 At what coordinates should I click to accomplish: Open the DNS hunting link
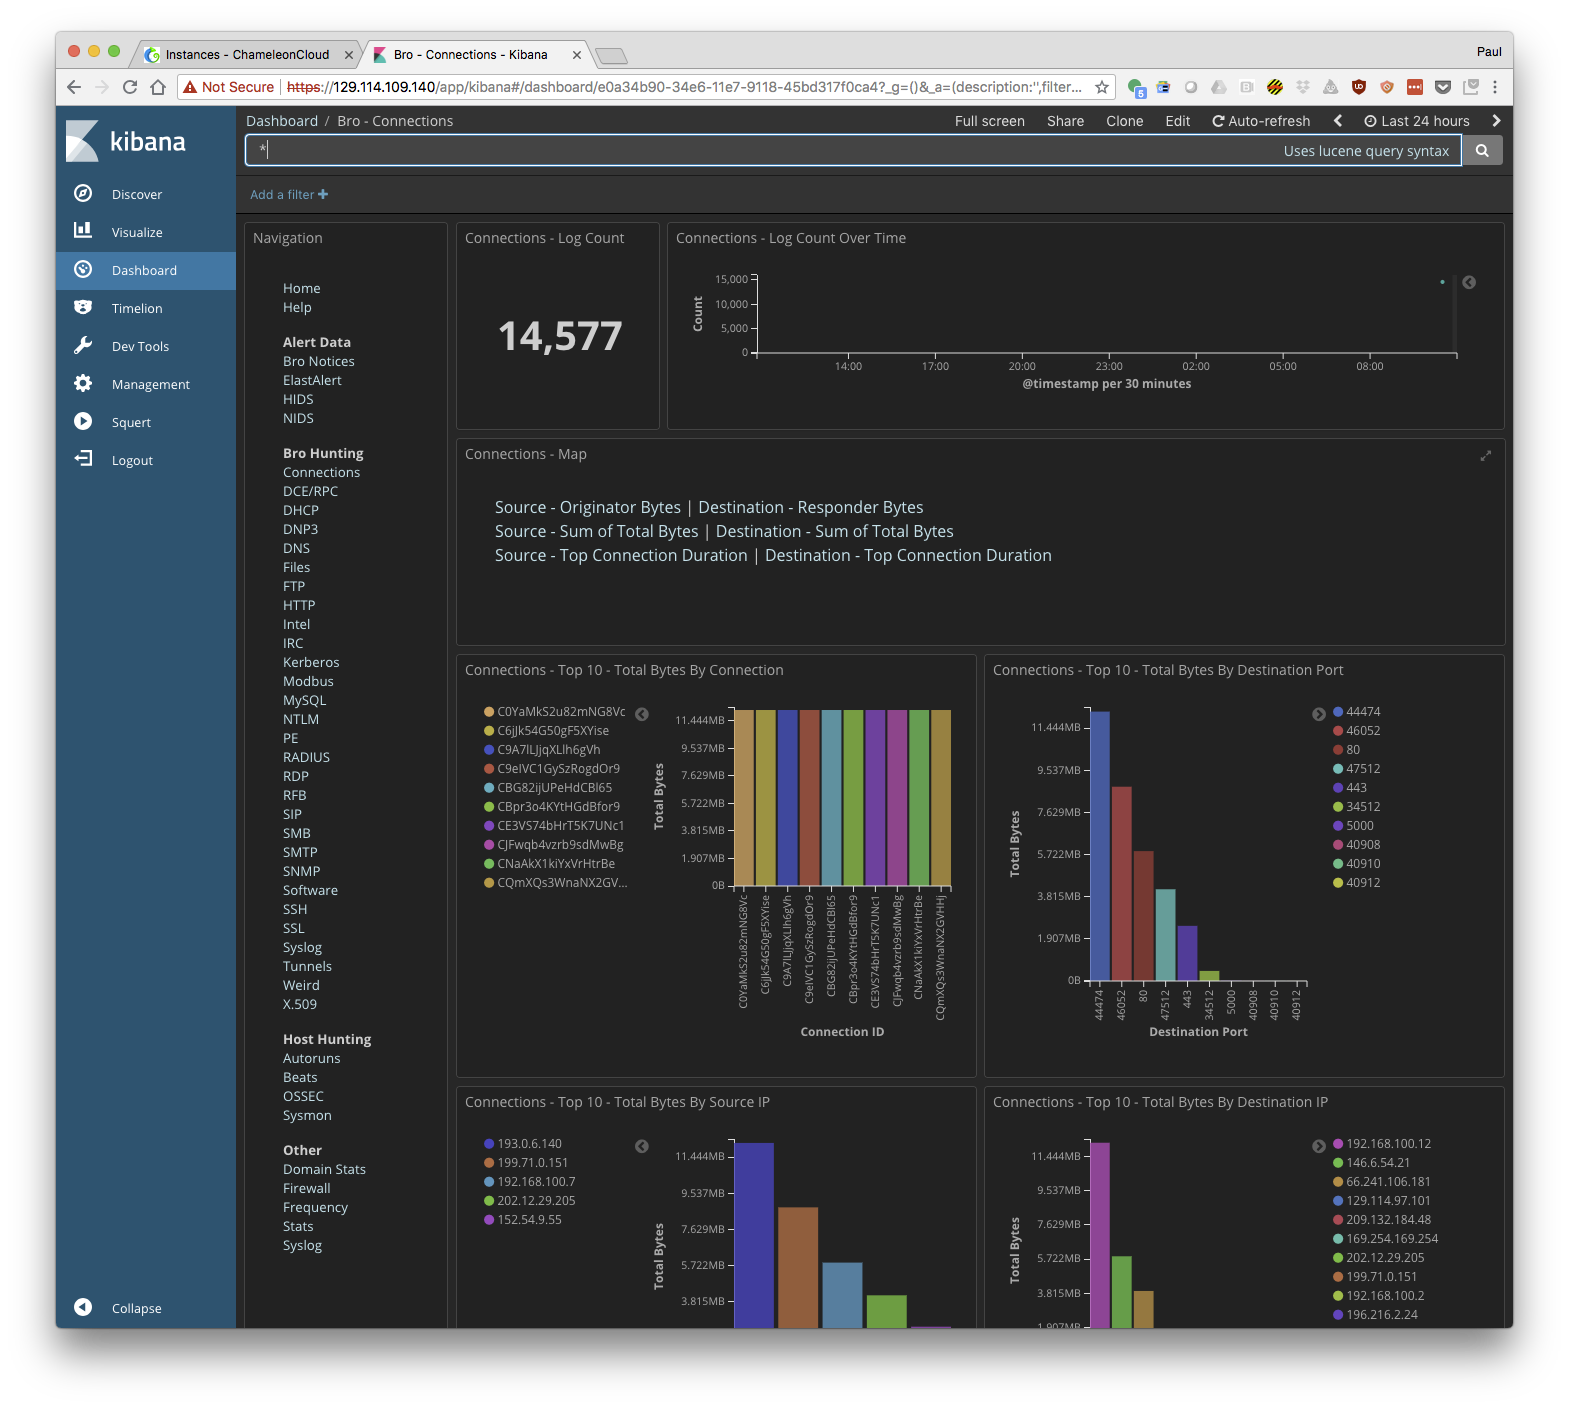coord(296,548)
